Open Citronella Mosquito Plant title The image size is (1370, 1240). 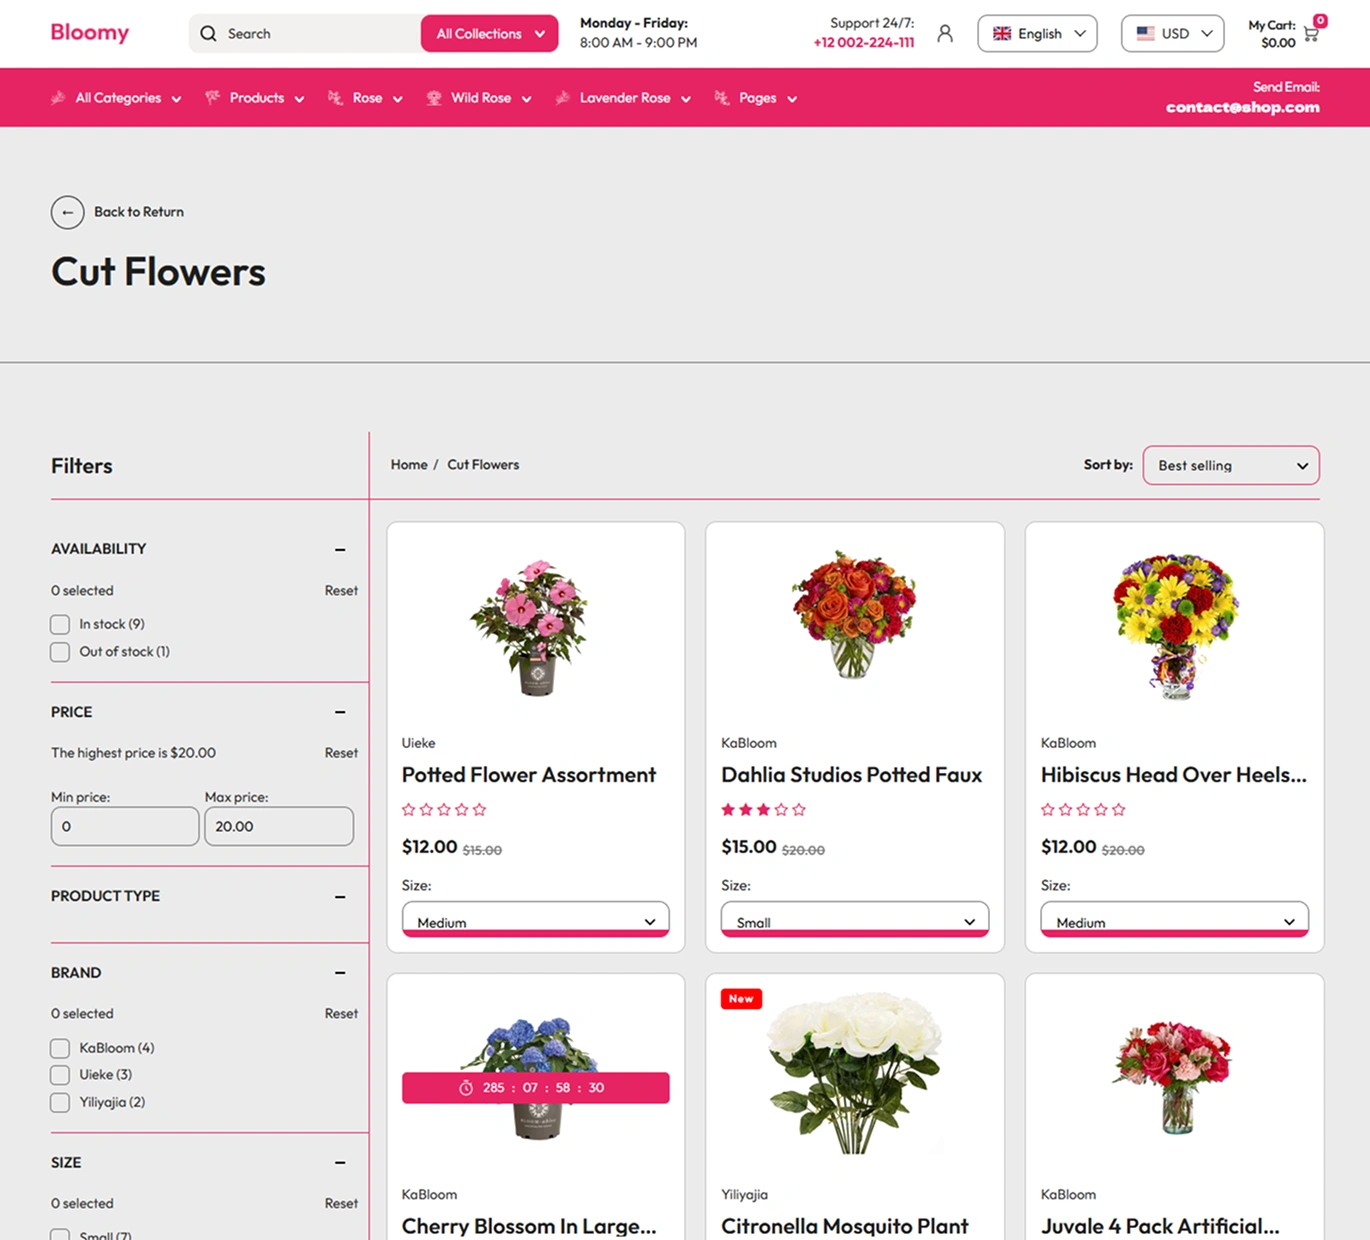tap(845, 1226)
